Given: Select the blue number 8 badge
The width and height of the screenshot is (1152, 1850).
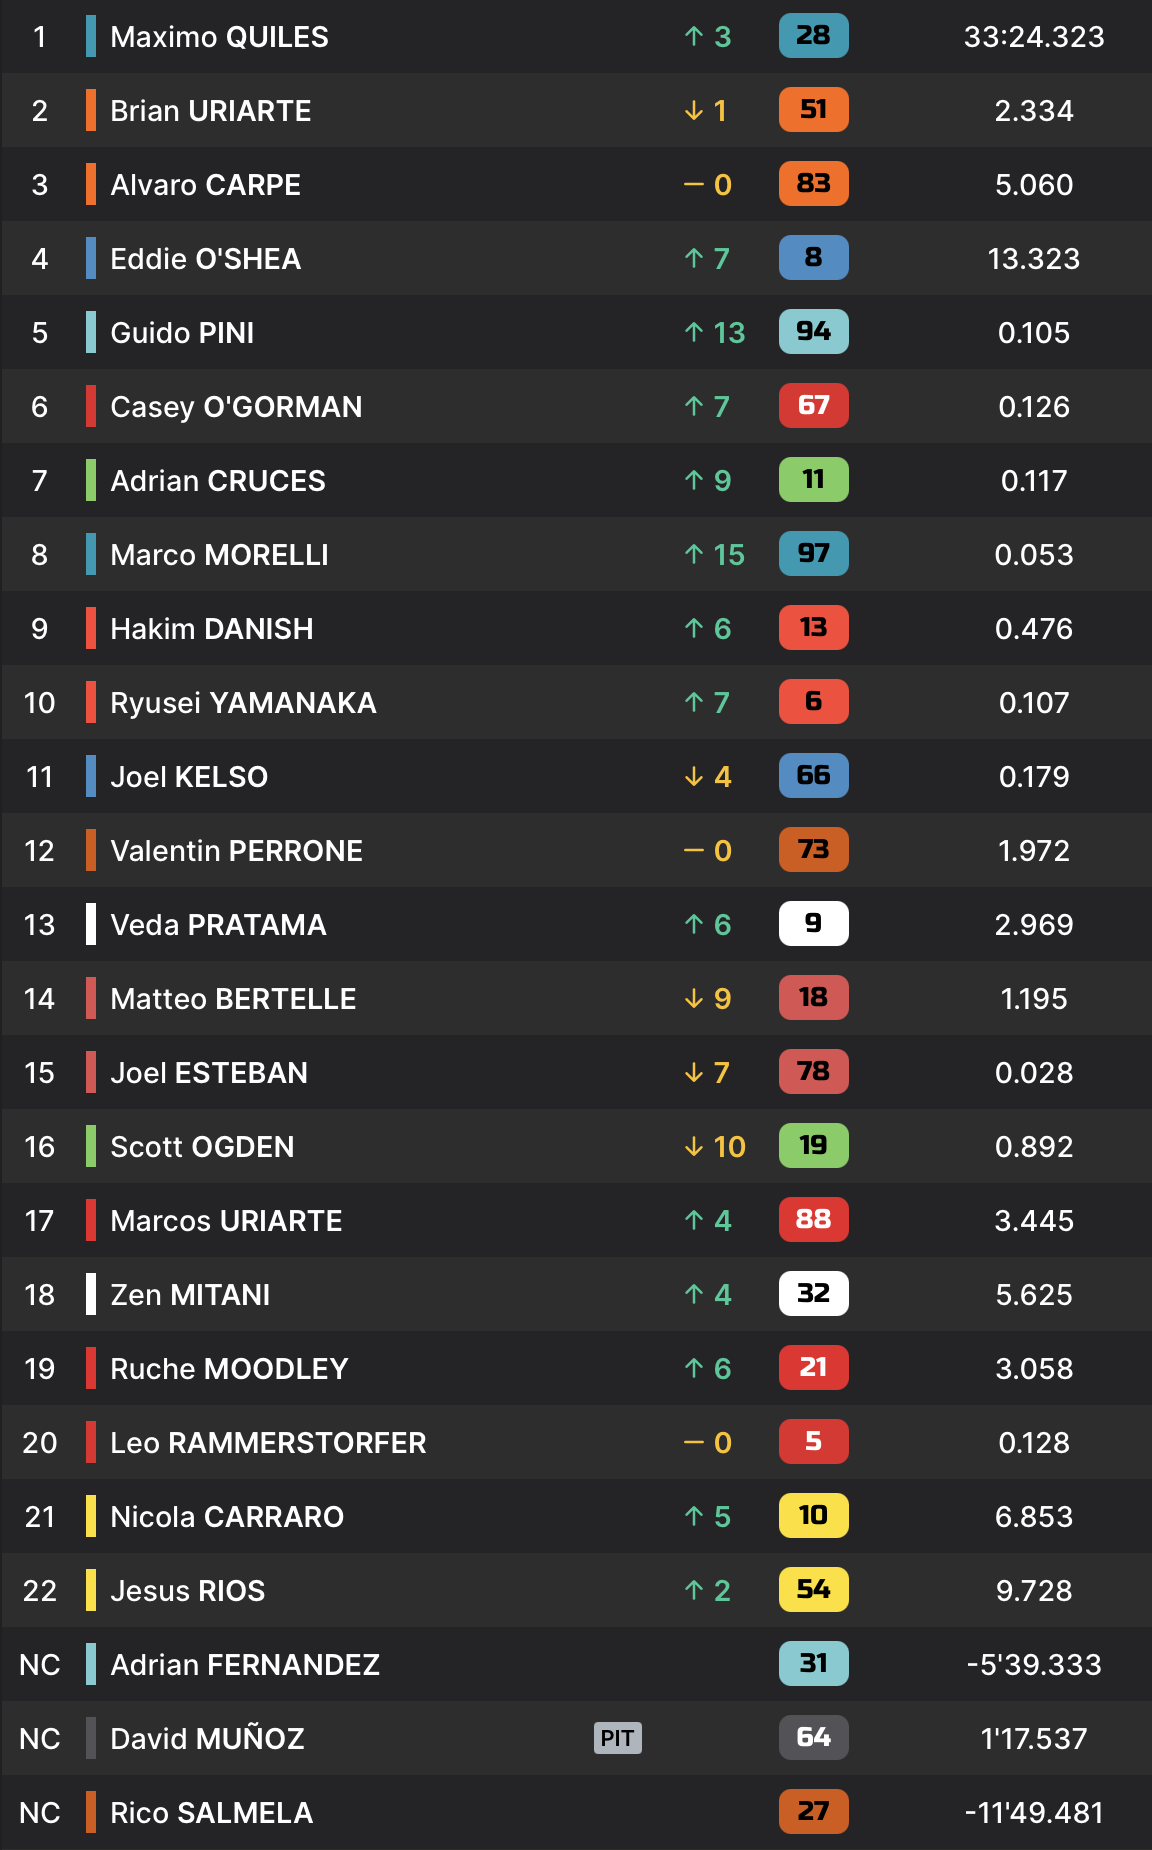Looking at the screenshot, I should (x=813, y=258).
